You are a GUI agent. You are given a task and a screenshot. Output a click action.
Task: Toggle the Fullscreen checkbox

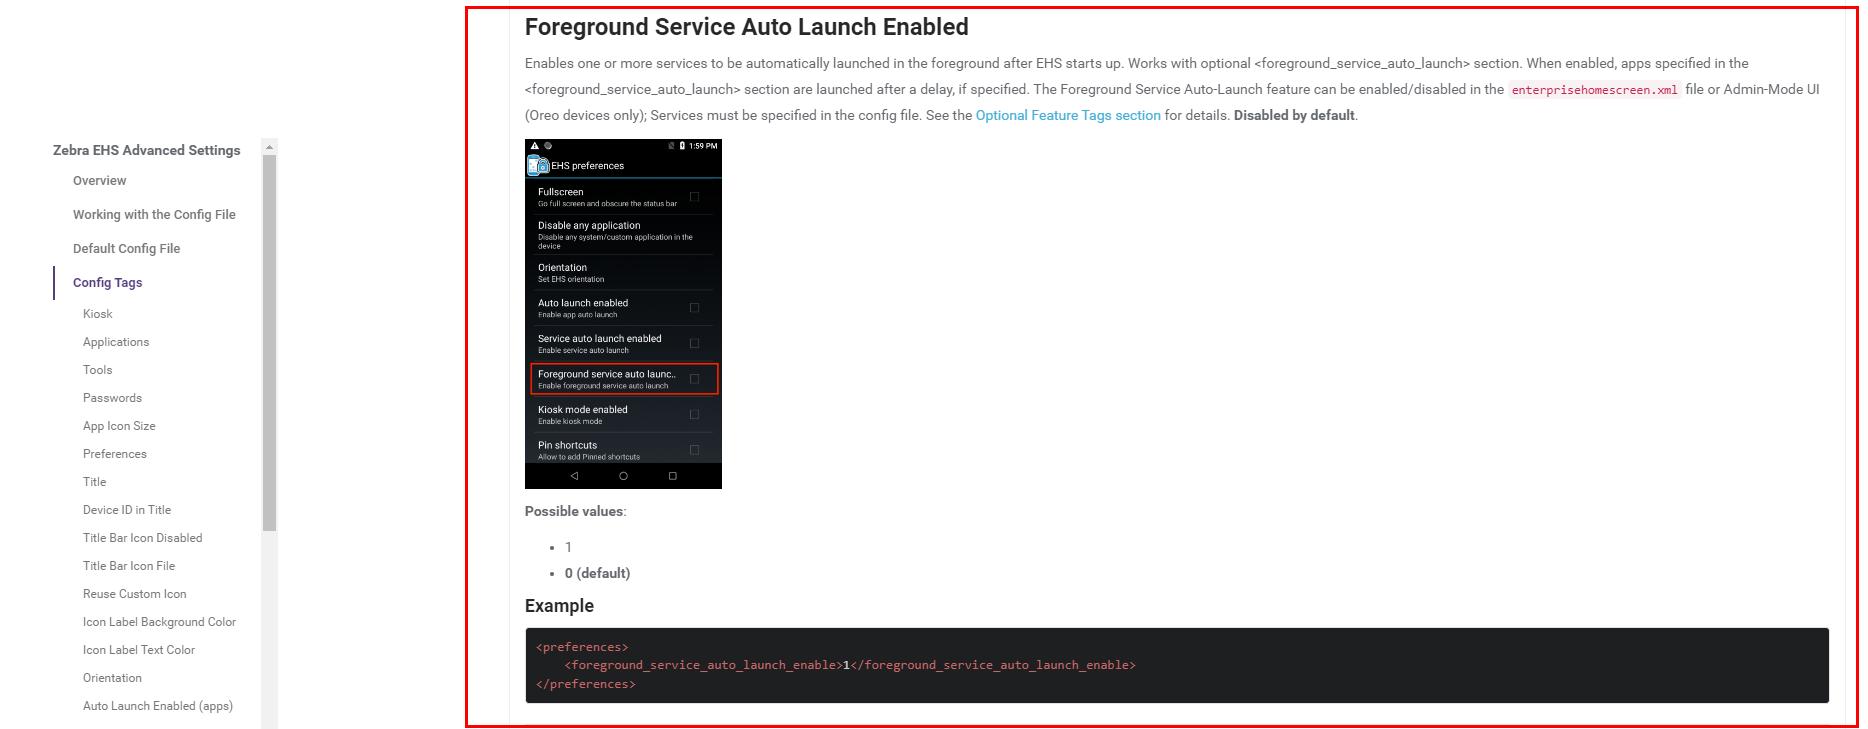(694, 197)
